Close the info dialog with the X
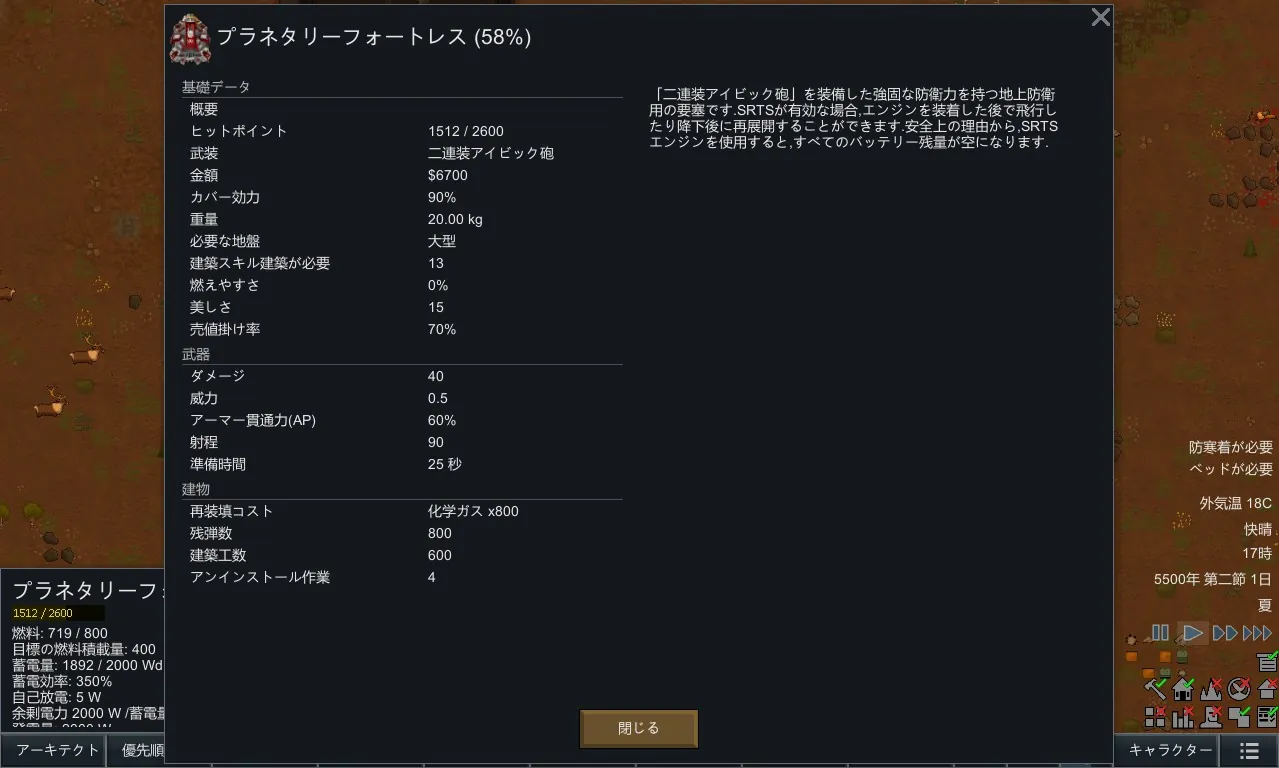The image size is (1279, 768). point(1100,18)
